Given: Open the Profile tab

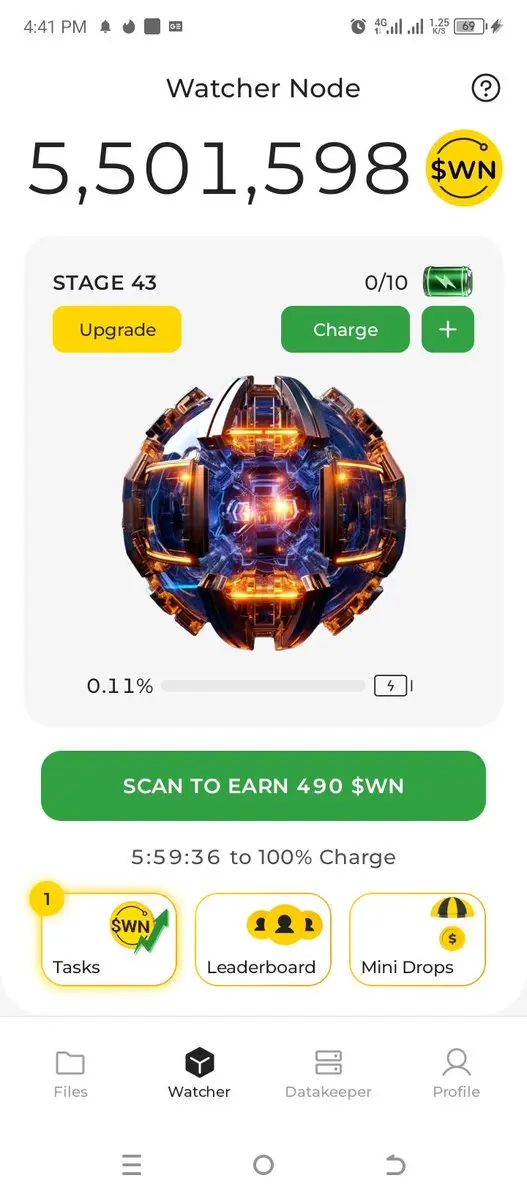Looking at the screenshot, I should click(456, 1074).
